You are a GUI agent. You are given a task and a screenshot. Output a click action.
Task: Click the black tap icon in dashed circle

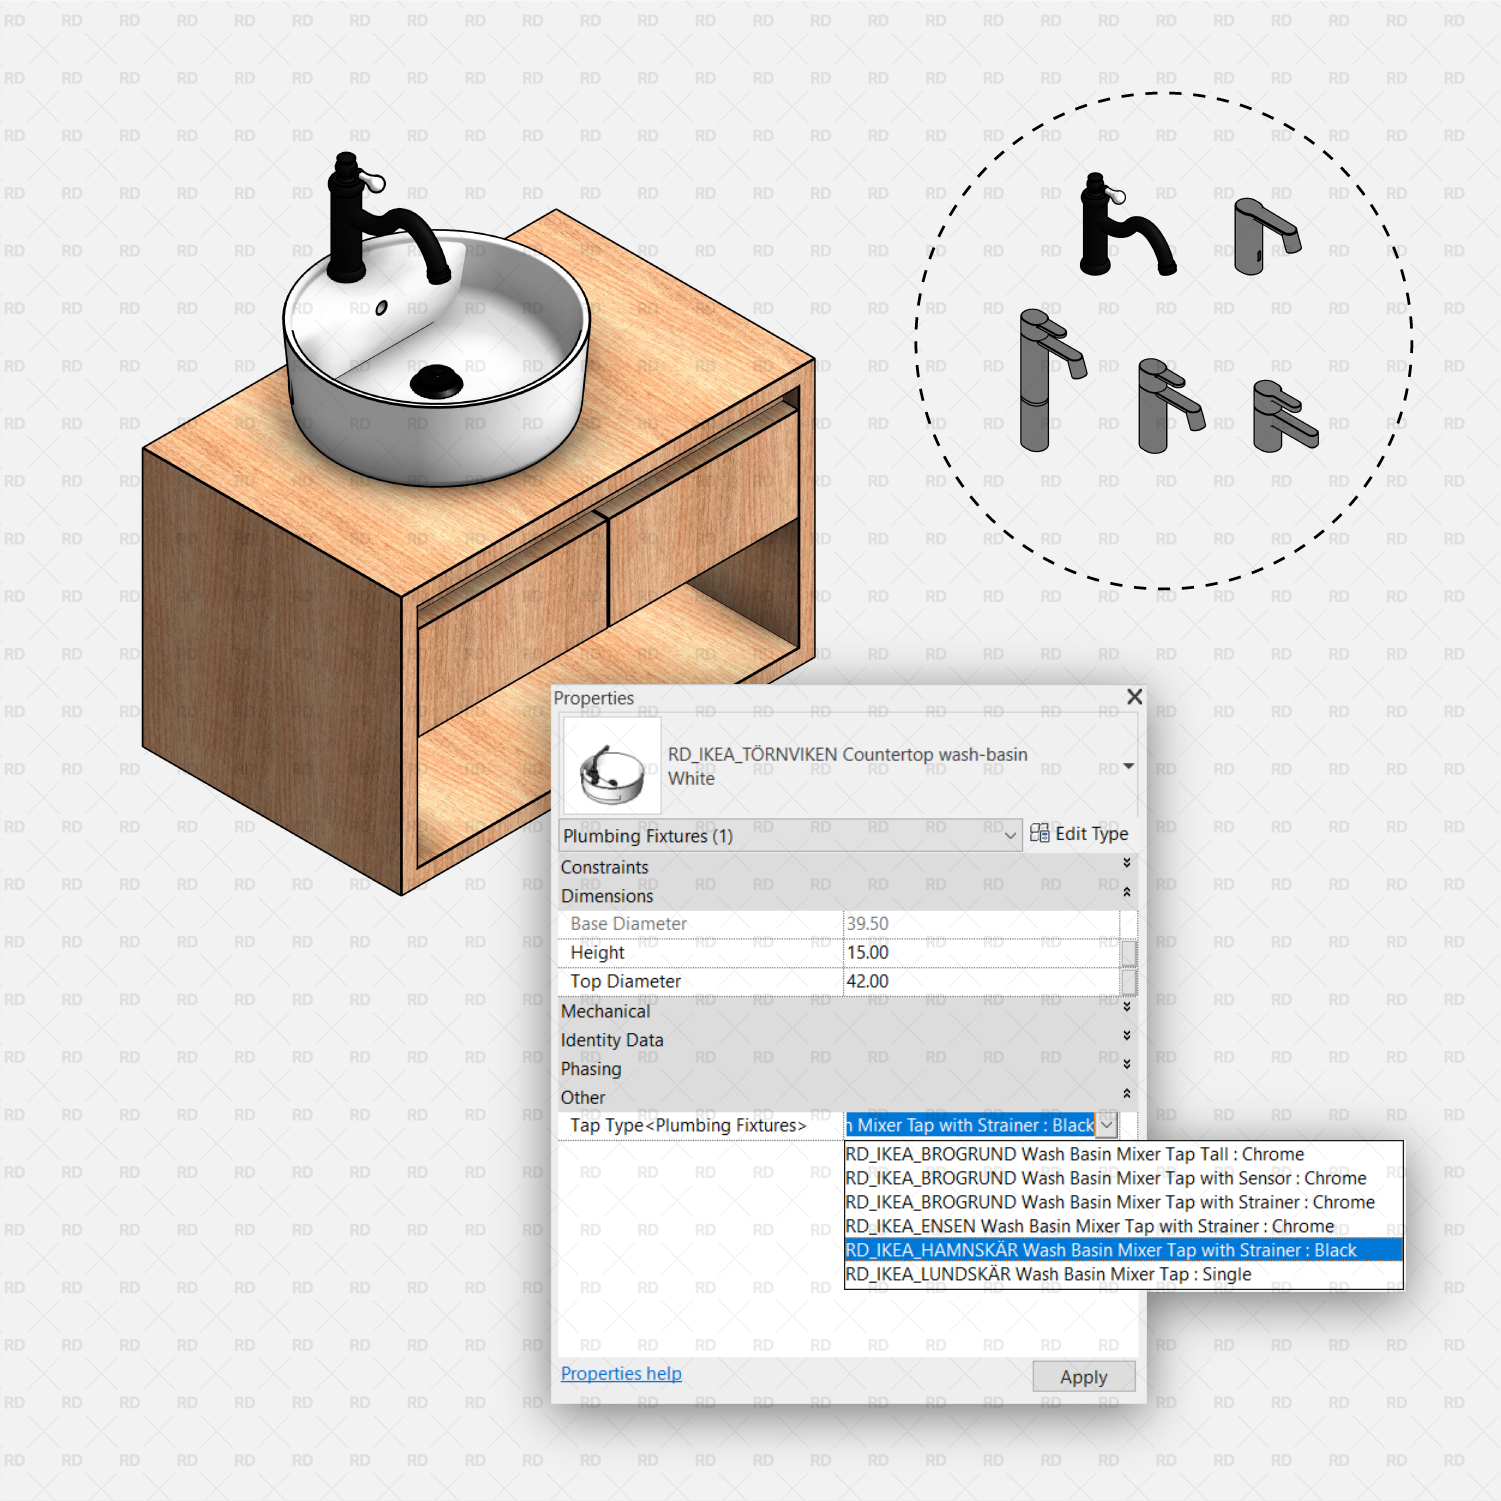coord(1125,228)
